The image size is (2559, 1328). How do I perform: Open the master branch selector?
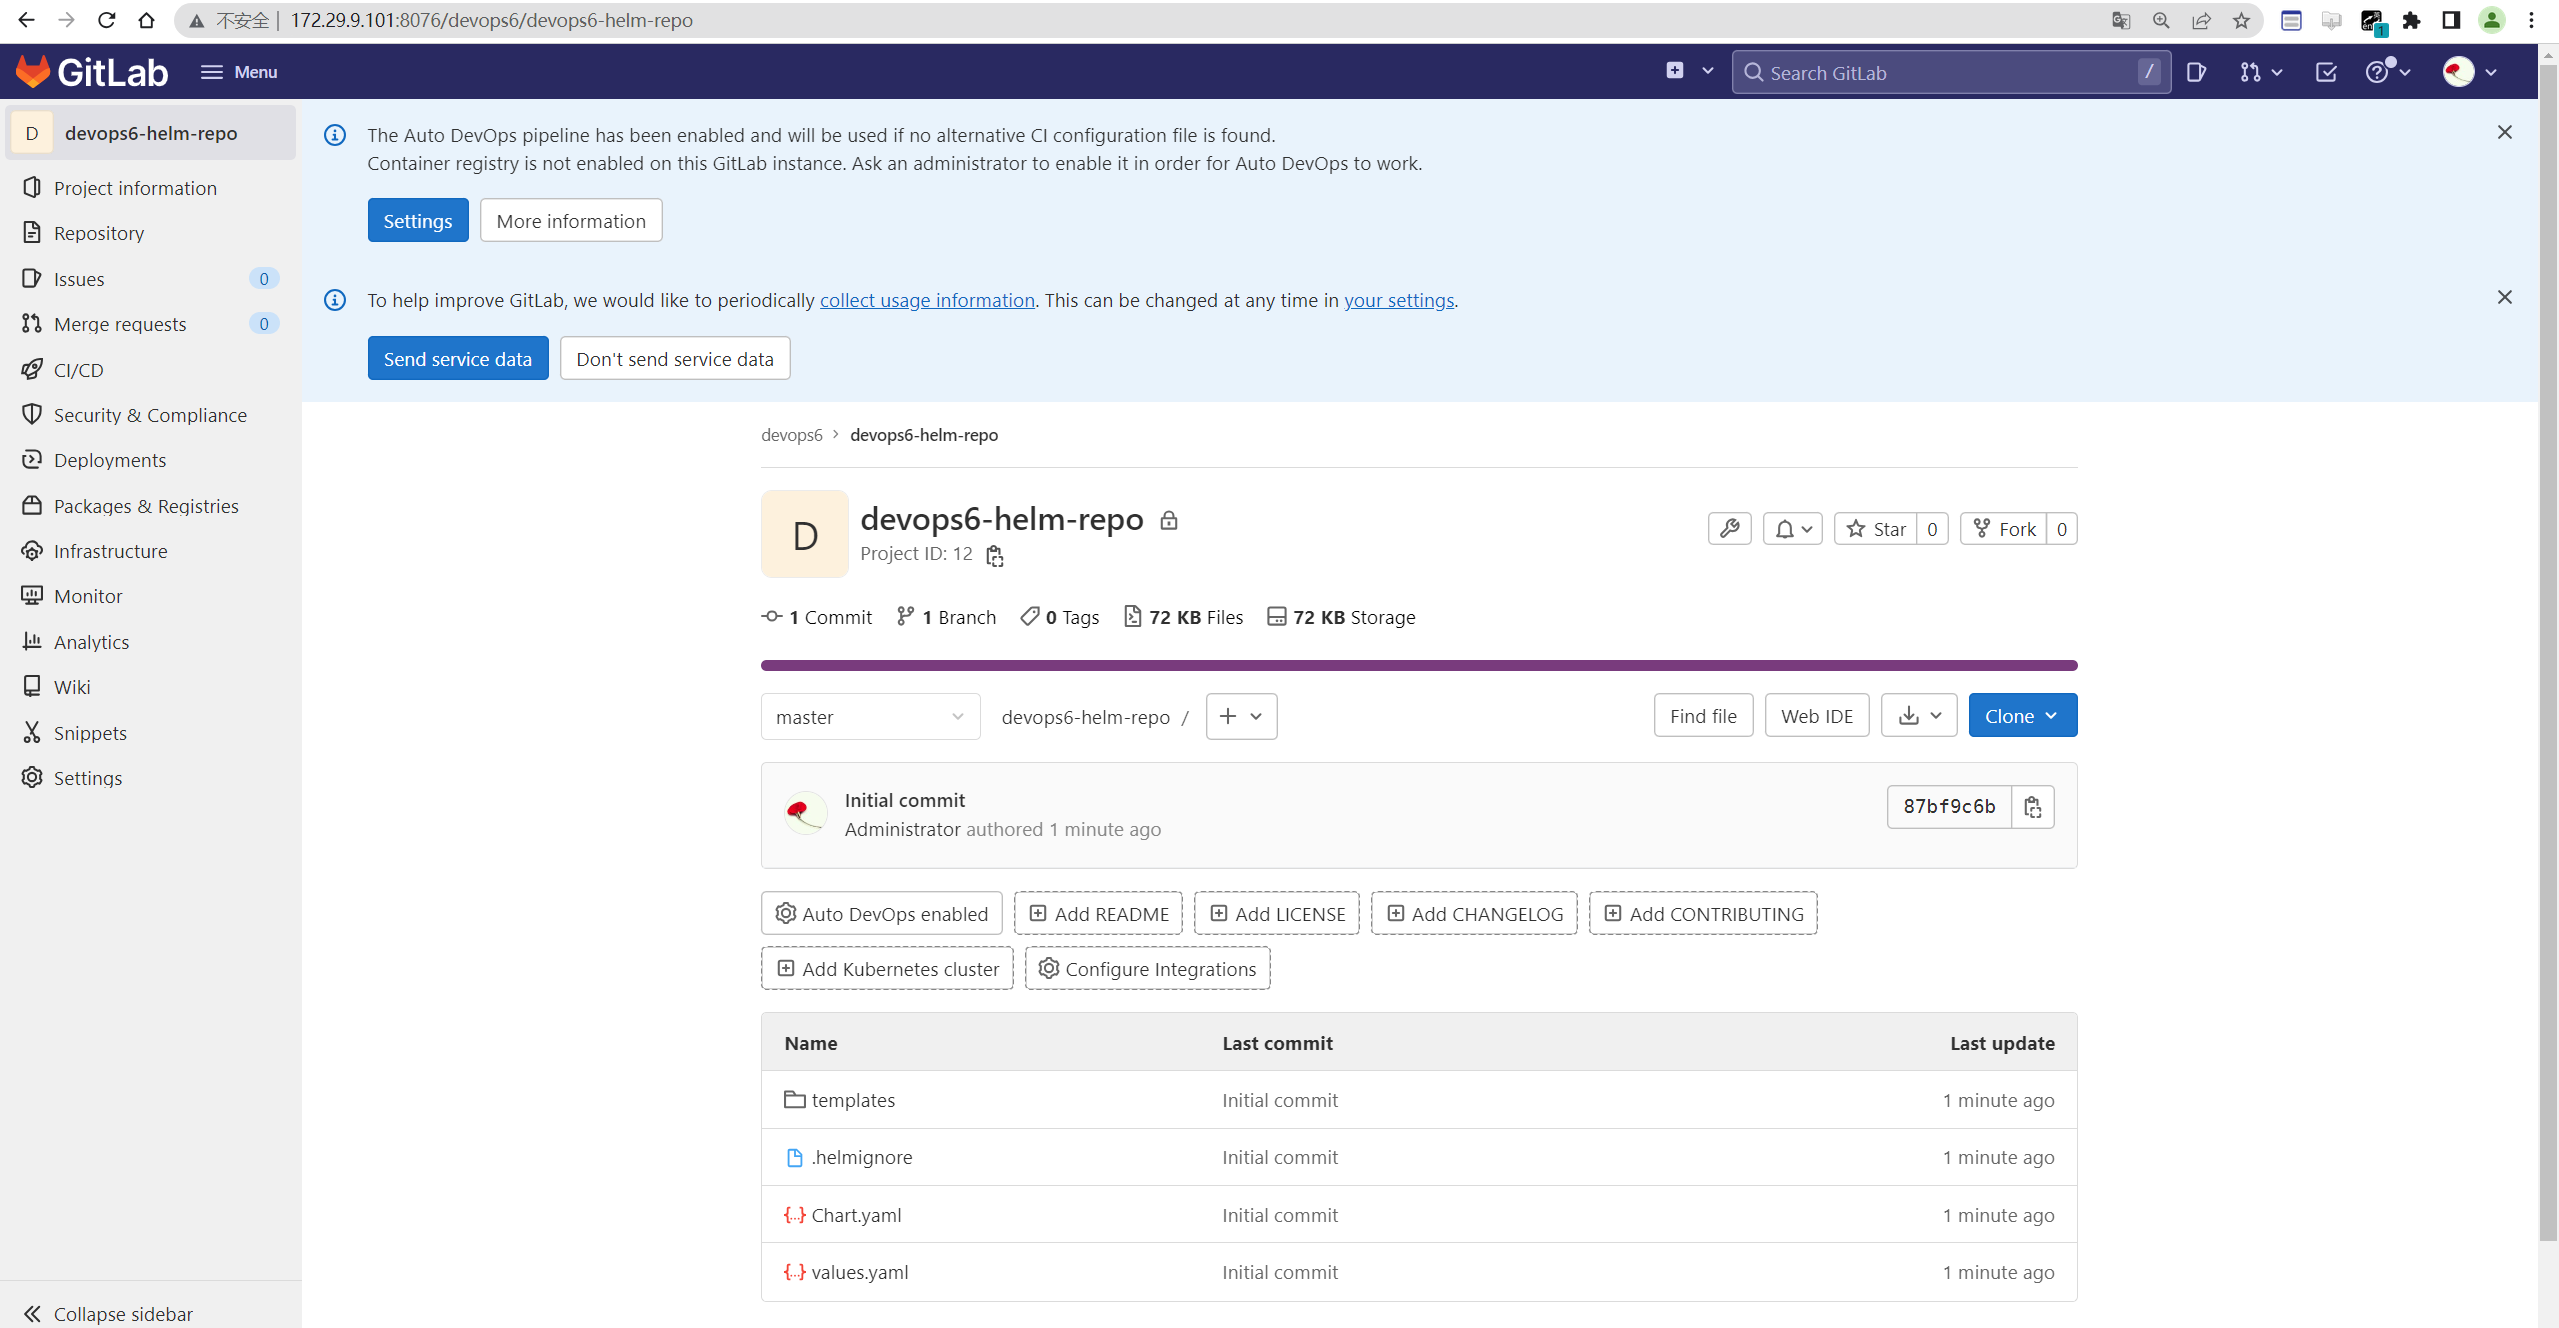(870, 716)
